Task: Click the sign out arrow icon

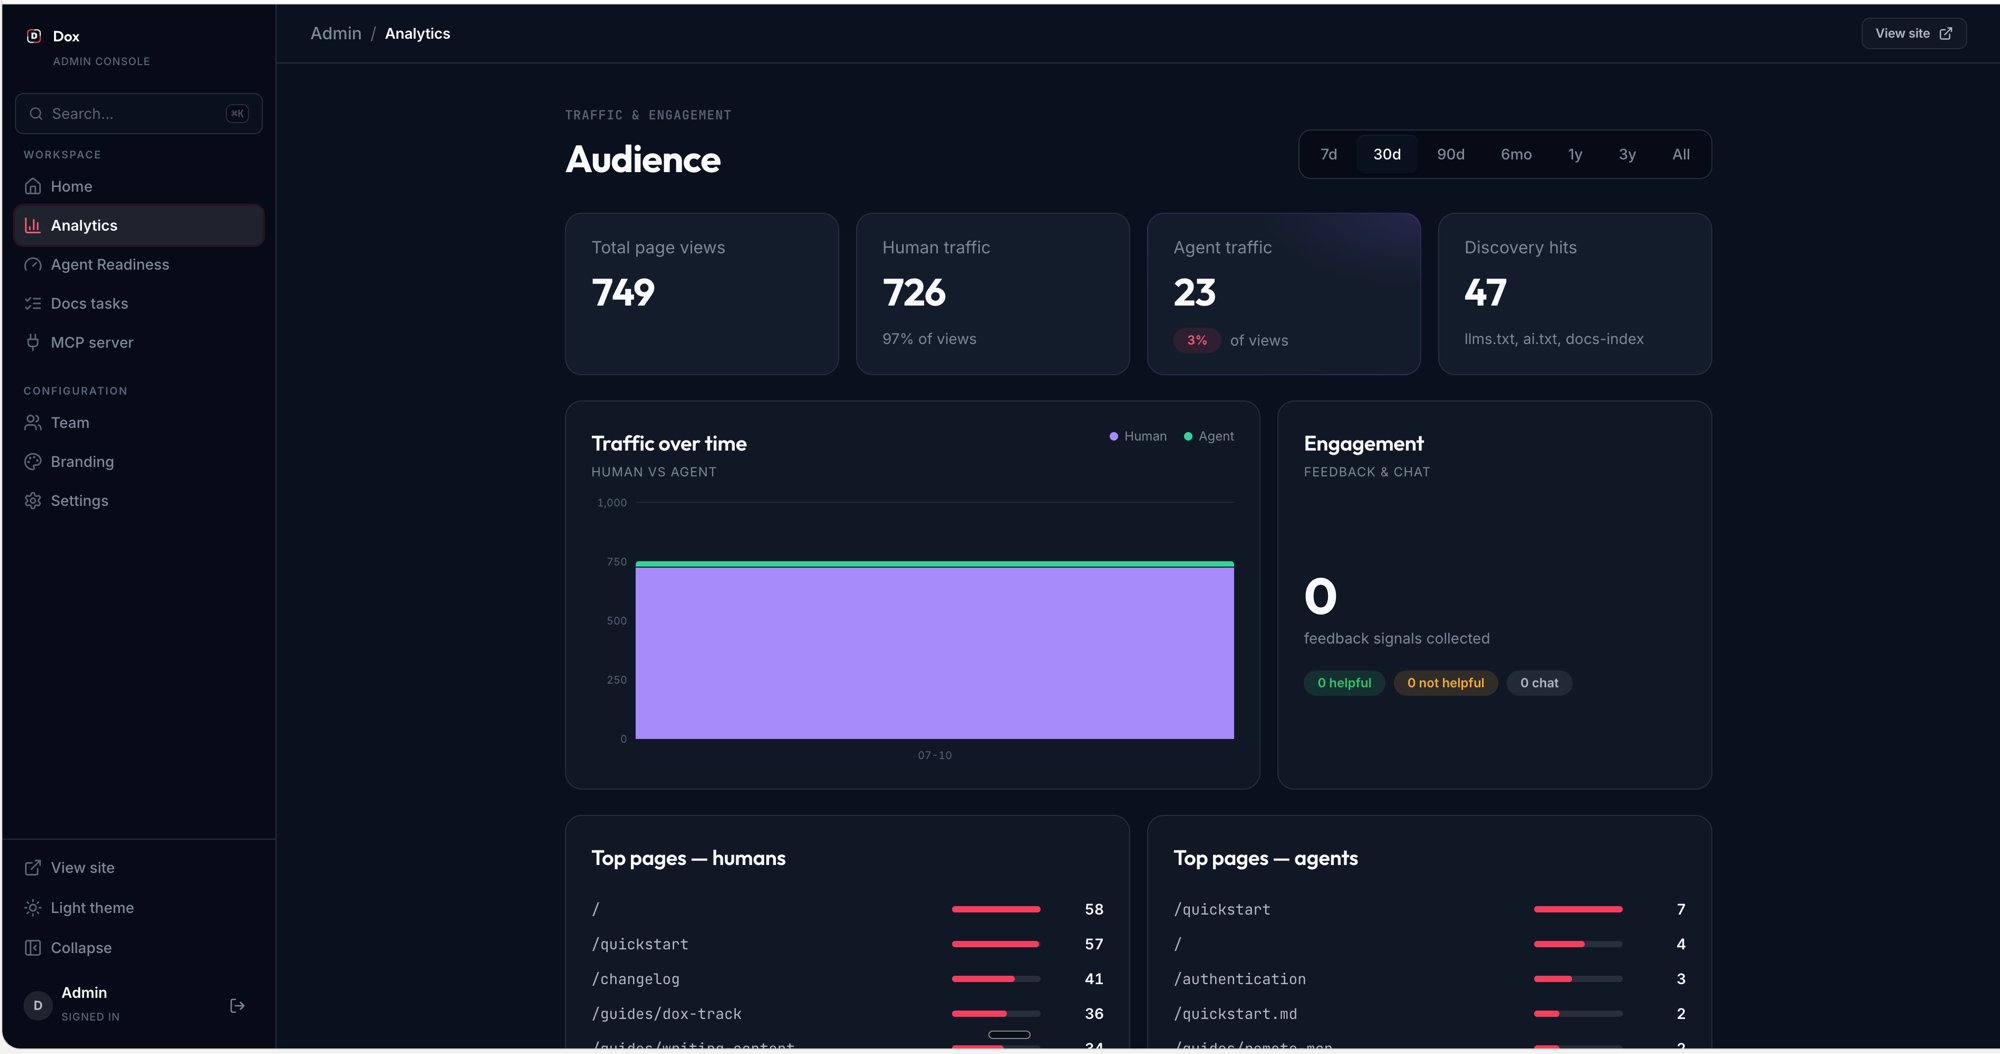Action: (237, 1005)
